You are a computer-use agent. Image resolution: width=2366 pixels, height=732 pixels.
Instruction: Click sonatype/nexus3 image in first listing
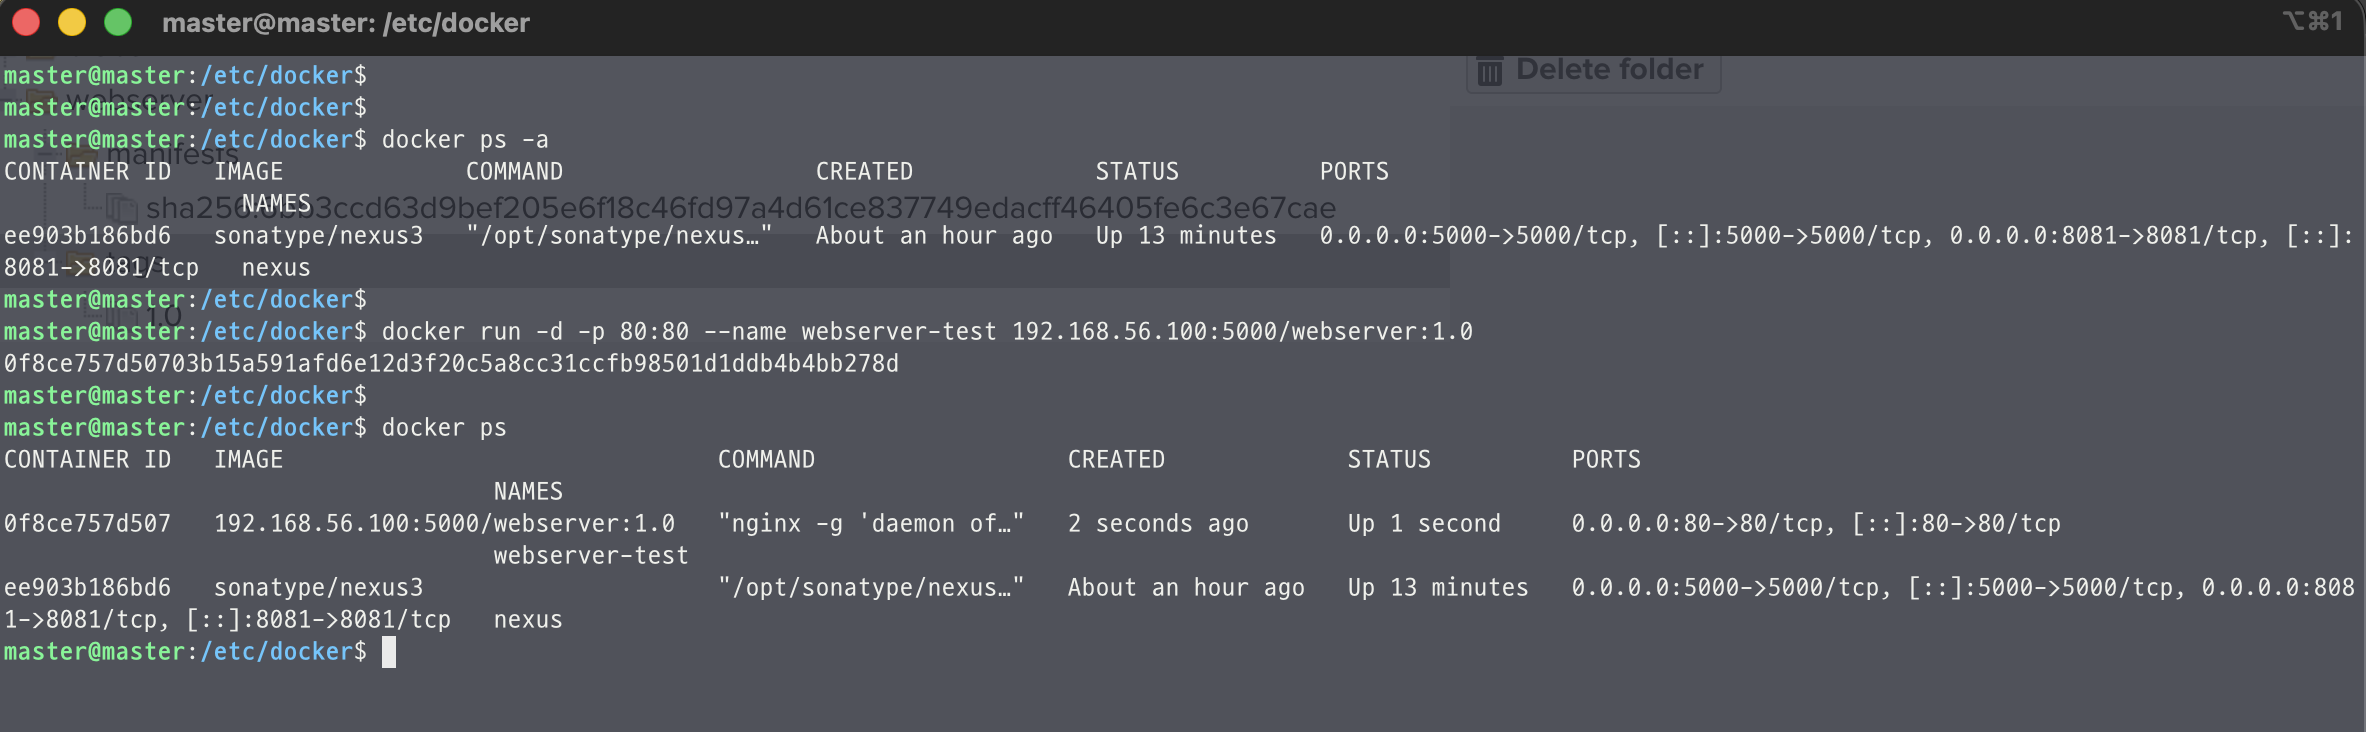point(319,236)
